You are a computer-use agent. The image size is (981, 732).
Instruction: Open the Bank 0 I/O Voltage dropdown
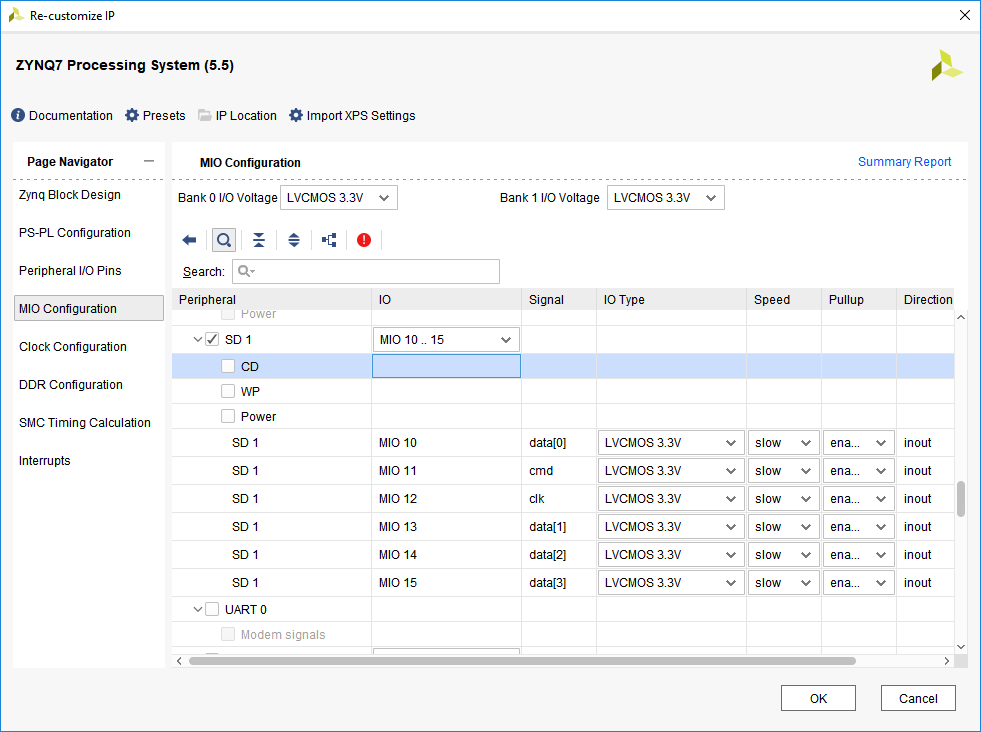pyautogui.click(x=339, y=198)
